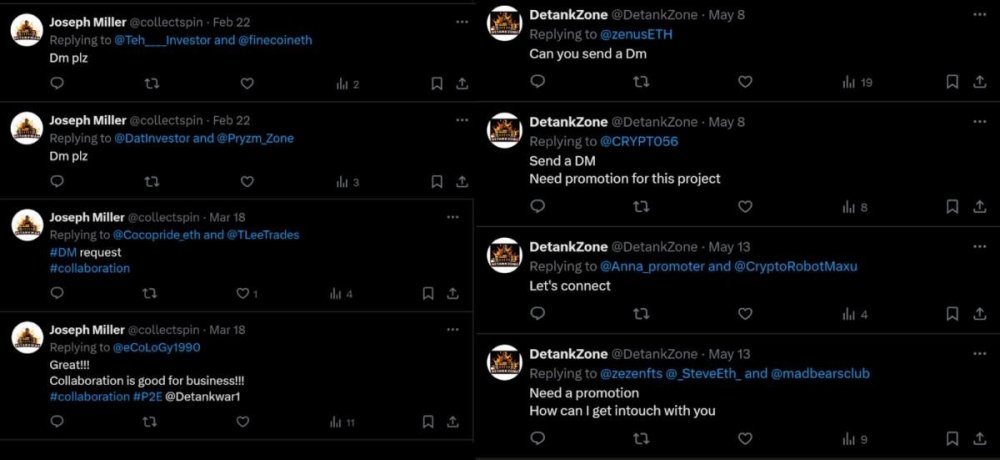View analytics showing 19 views
1000x460 pixels.
[859, 82]
